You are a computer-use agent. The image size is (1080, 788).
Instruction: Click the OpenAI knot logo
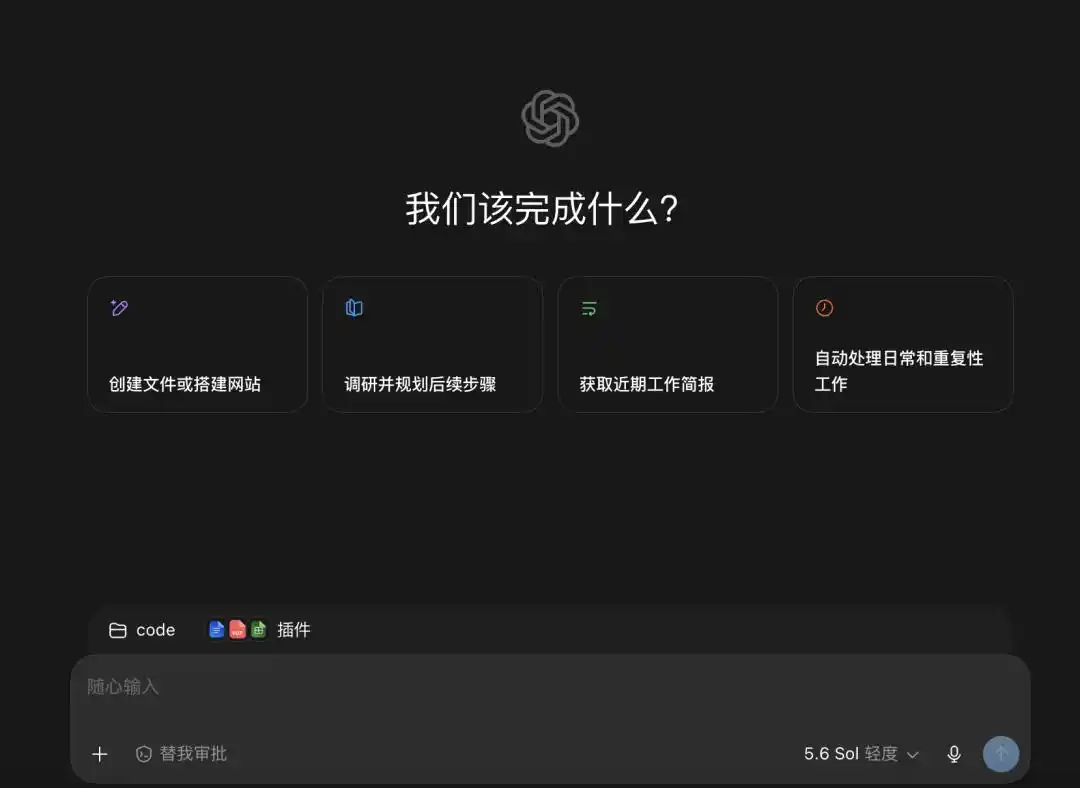pos(550,118)
